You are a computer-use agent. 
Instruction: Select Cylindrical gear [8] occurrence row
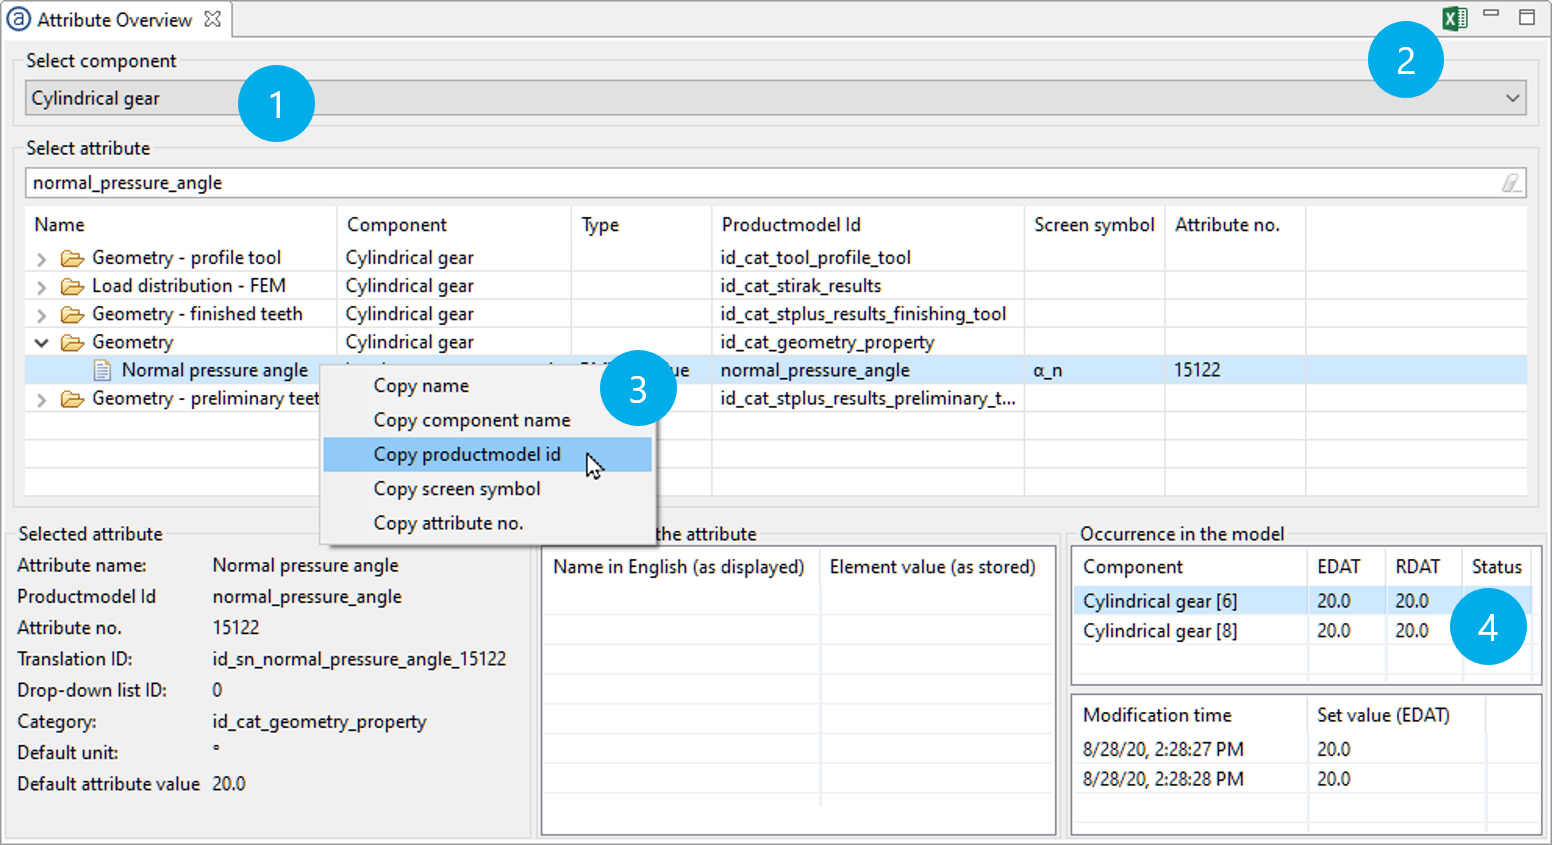pos(1160,631)
